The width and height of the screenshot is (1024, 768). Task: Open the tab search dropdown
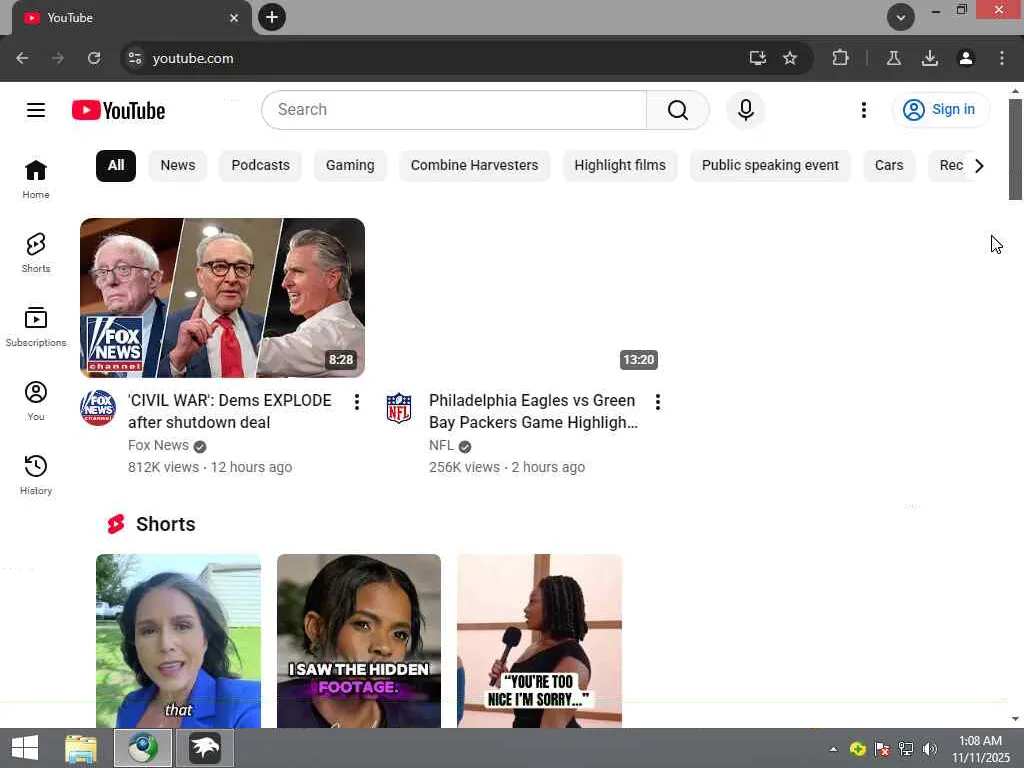[x=900, y=17]
